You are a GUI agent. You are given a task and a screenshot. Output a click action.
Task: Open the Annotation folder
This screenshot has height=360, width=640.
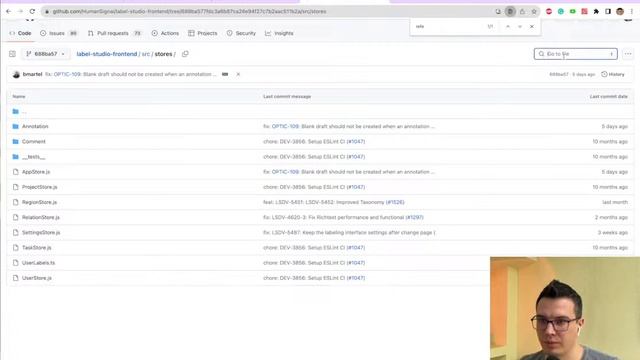point(35,127)
